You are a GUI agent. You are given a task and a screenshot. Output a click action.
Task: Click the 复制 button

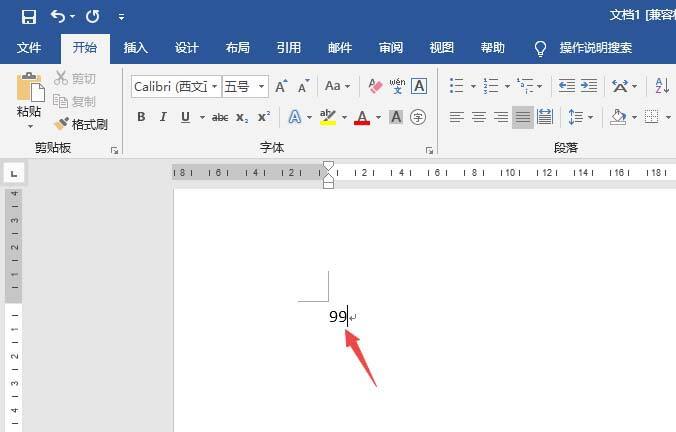click(x=74, y=101)
